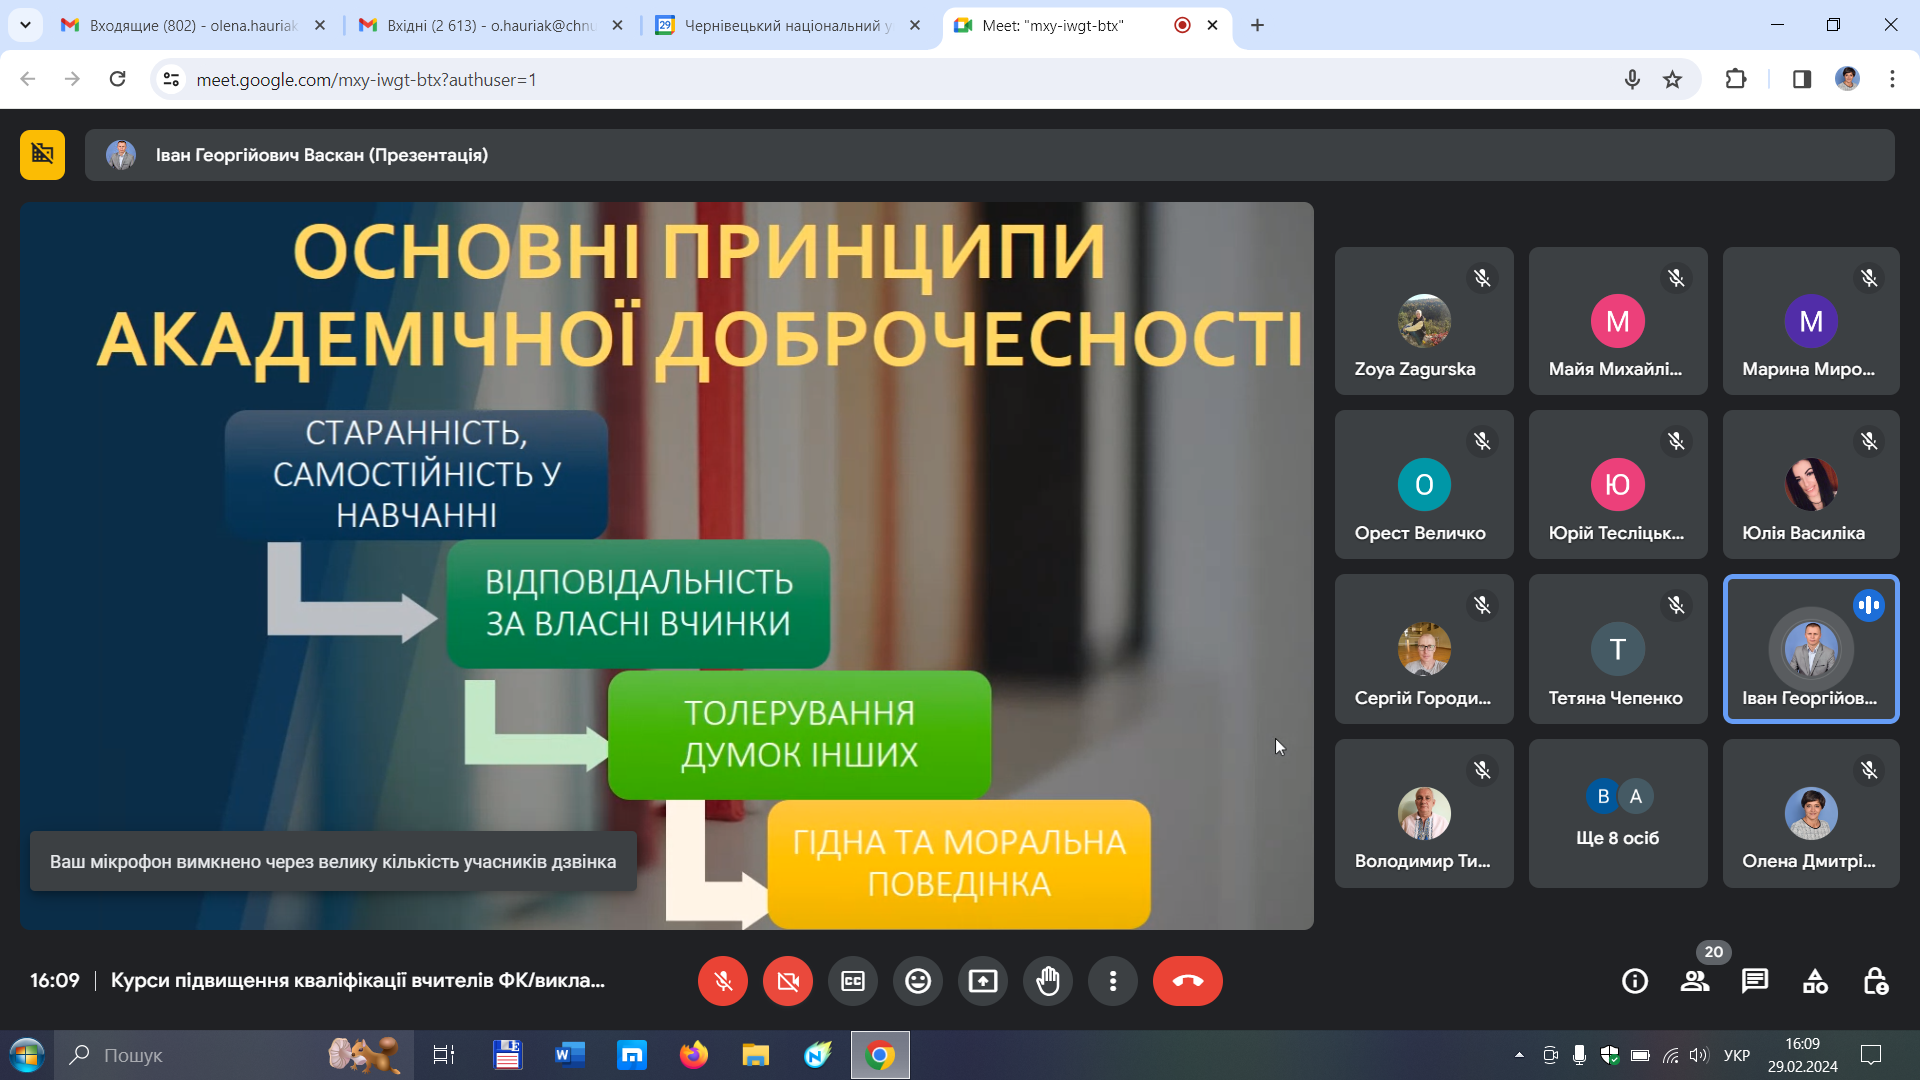Raise hand in the meeting
The width and height of the screenshot is (1920, 1080).
[x=1048, y=981]
